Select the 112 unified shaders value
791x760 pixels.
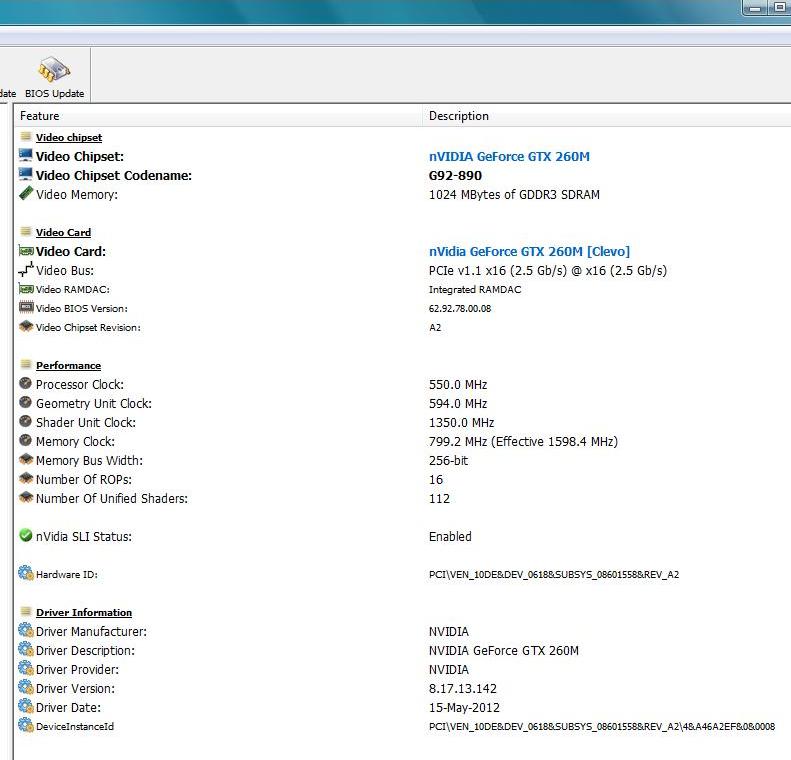pos(439,499)
